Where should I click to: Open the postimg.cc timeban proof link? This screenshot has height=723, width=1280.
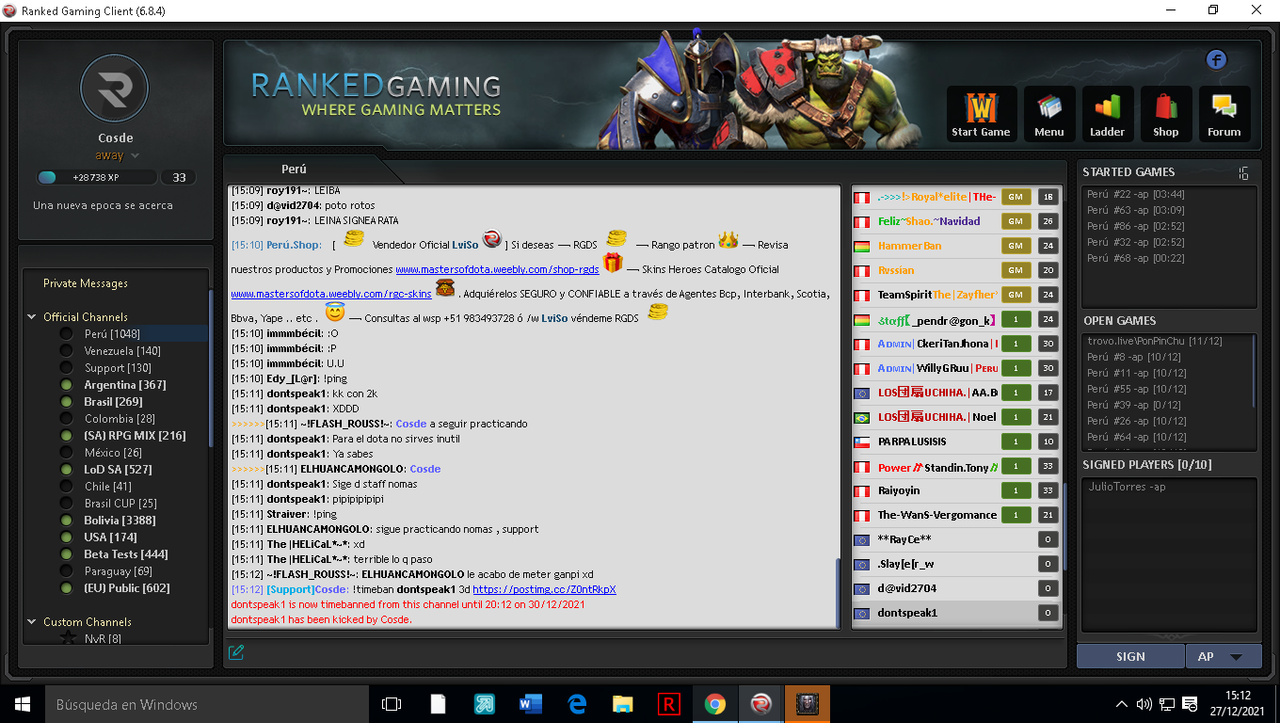point(544,590)
